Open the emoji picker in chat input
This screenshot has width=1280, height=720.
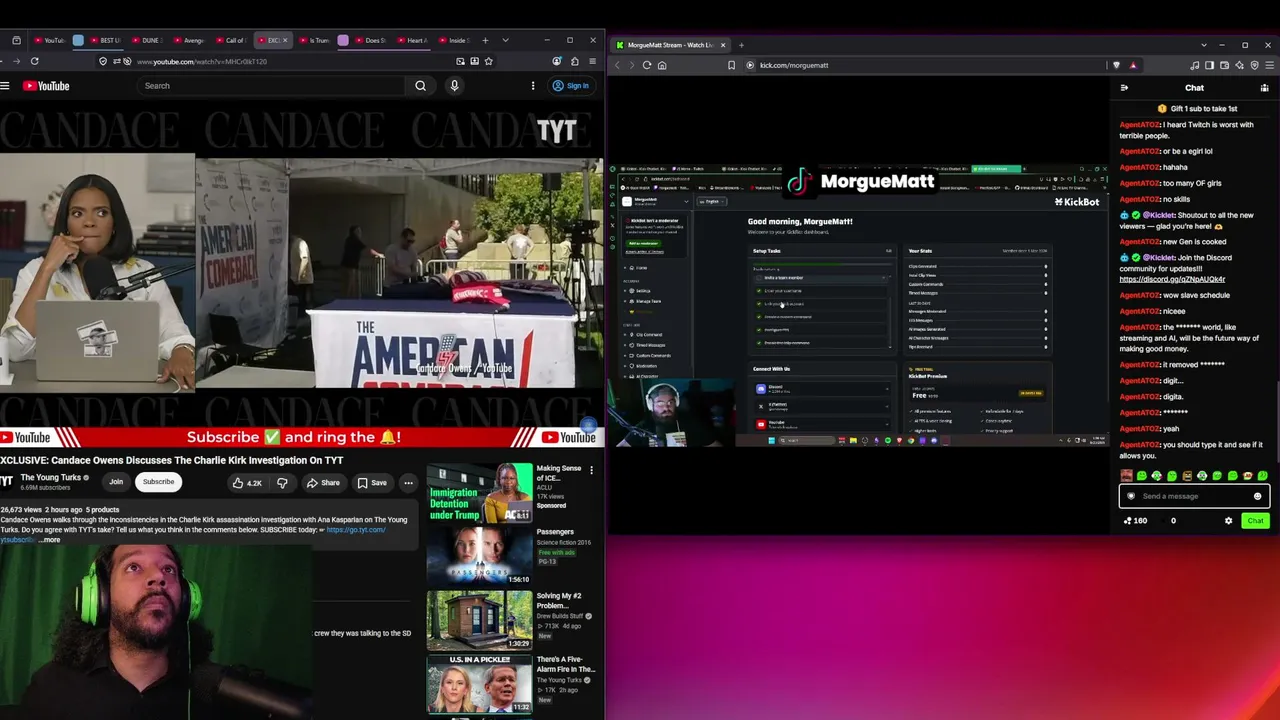(x=1258, y=496)
